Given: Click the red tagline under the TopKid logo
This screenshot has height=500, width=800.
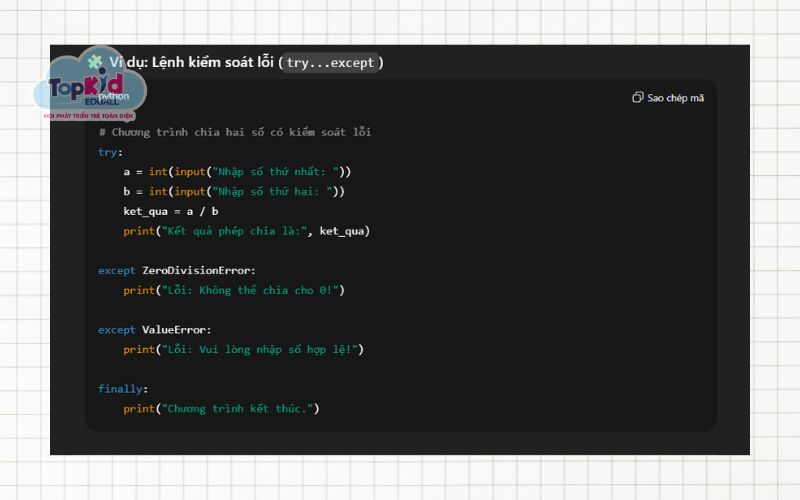Looking at the screenshot, I should coord(90,116).
